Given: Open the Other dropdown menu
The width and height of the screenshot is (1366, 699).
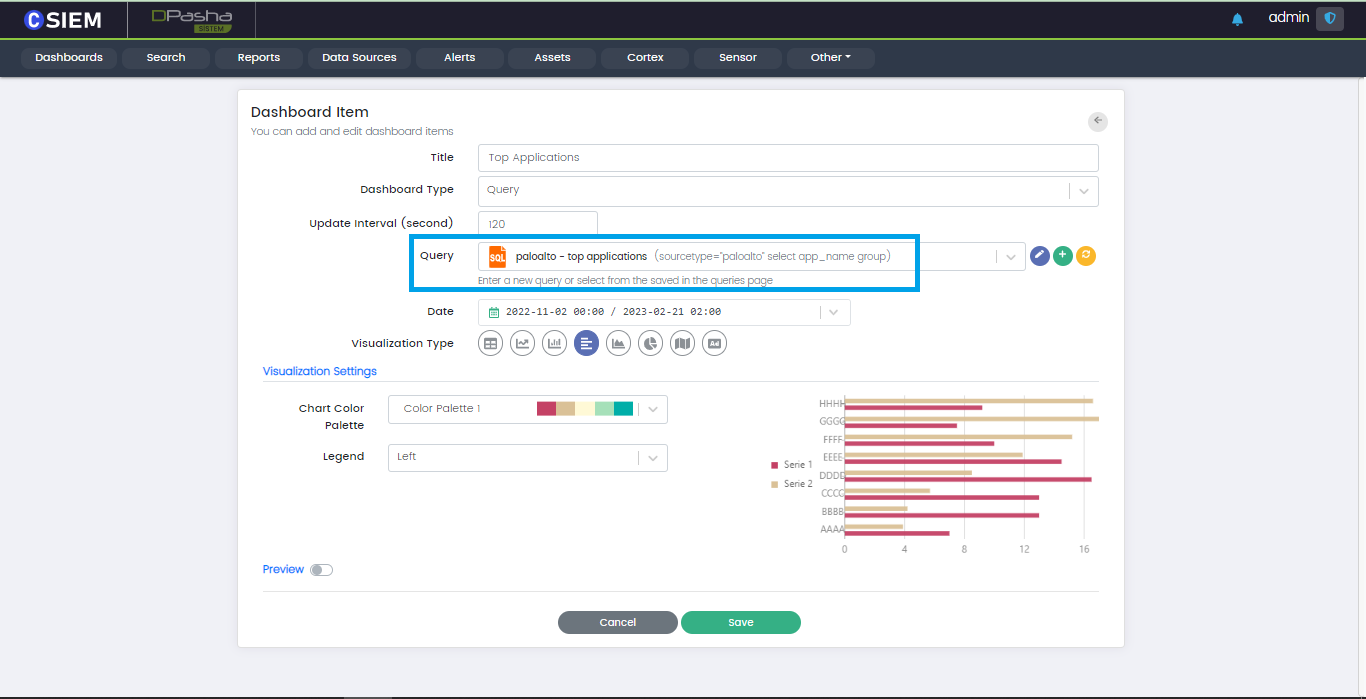Looking at the screenshot, I should pyautogui.click(x=830, y=58).
